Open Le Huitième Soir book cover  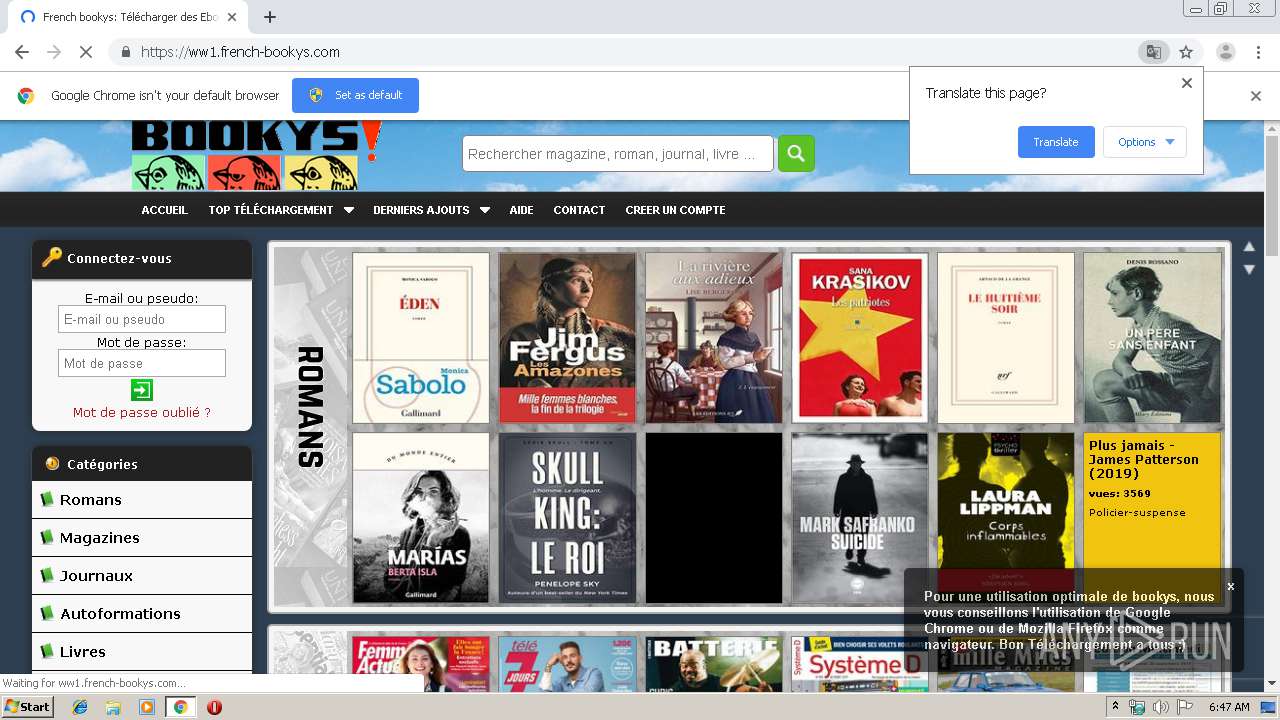click(x=1006, y=338)
